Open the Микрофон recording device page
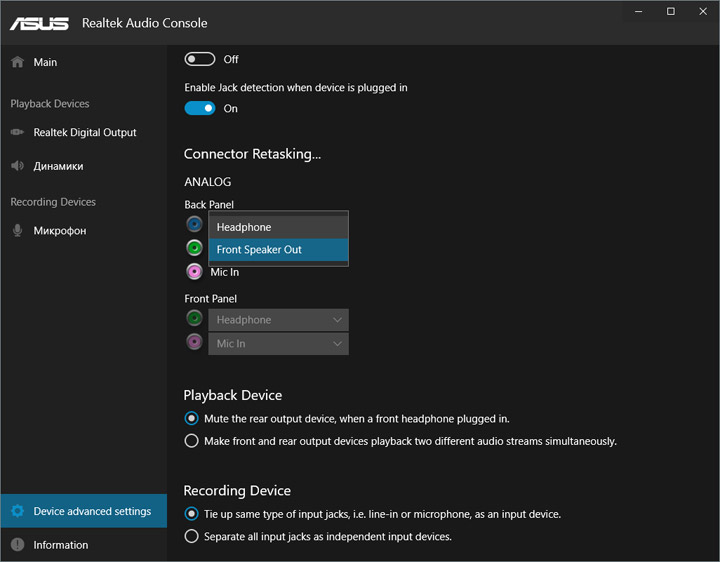This screenshot has width=720, height=562. pos(59,231)
